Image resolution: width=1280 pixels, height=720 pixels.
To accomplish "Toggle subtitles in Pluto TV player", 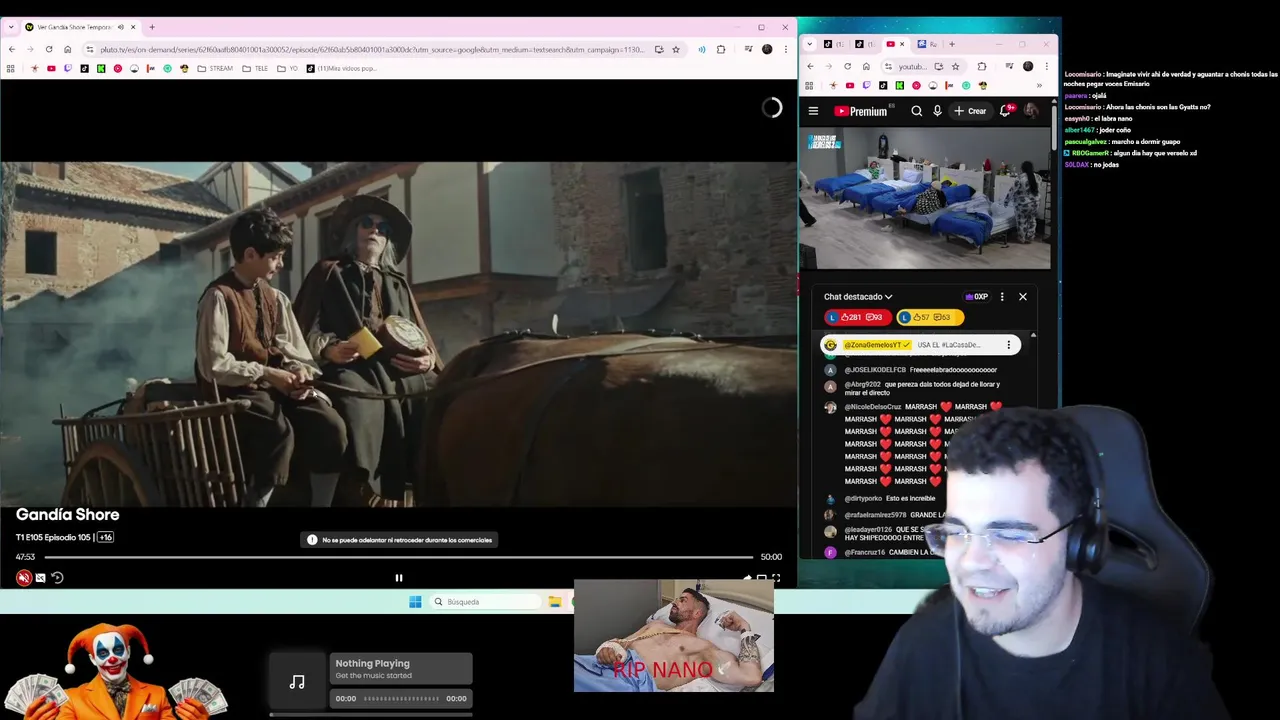I will coord(40,577).
